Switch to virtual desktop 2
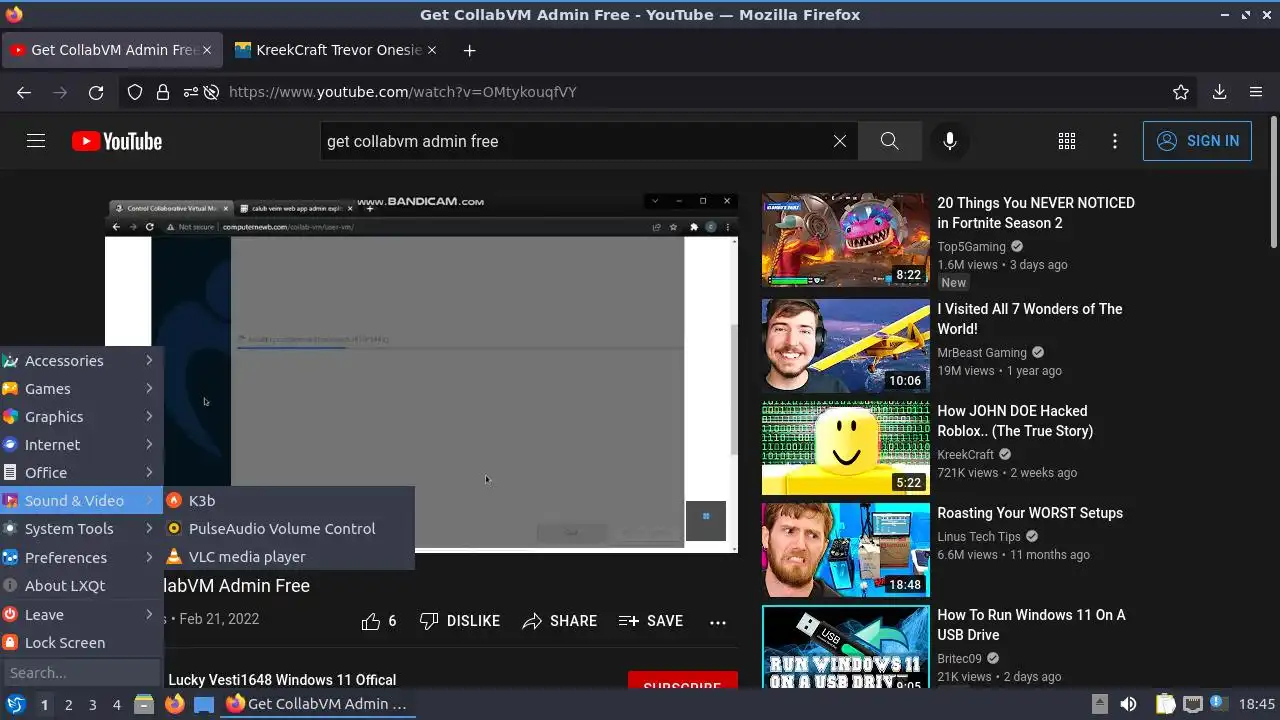Viewport: 1280px width, 720px height. pos(68,704)
